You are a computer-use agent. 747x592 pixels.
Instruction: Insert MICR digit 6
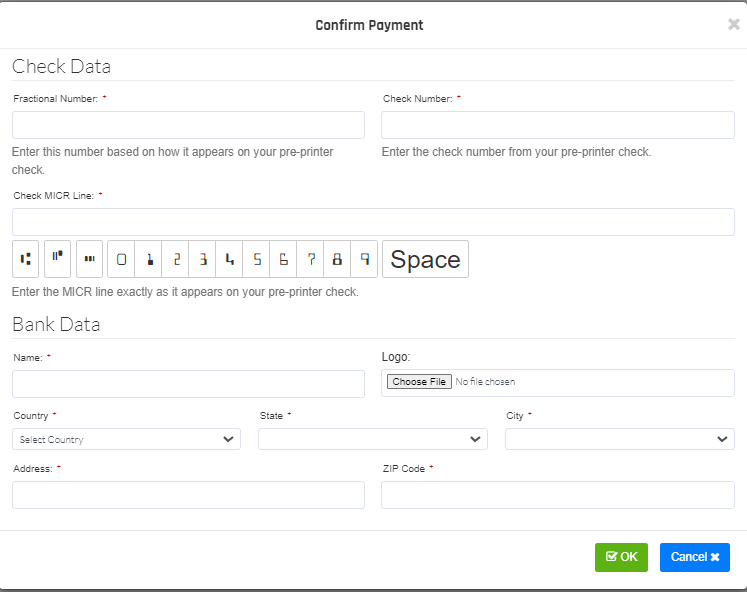click(x=283, y=259)
